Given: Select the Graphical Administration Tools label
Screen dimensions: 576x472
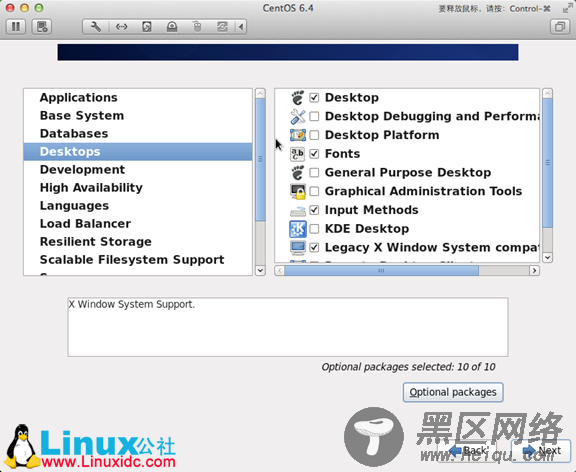Looking at the screenshot, I should tap(423, 191).
